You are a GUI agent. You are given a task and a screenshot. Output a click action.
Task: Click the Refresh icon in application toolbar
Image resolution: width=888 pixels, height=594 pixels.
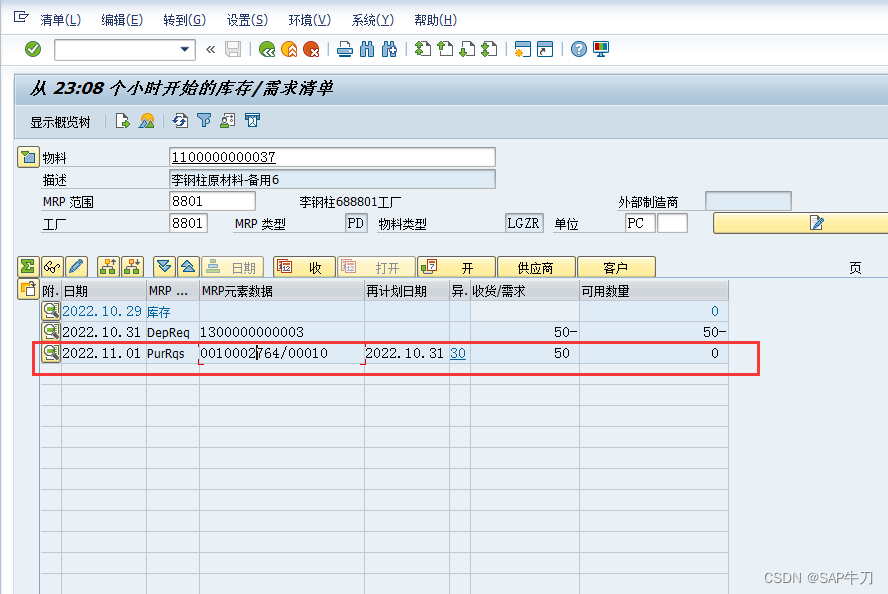[180, 121]
